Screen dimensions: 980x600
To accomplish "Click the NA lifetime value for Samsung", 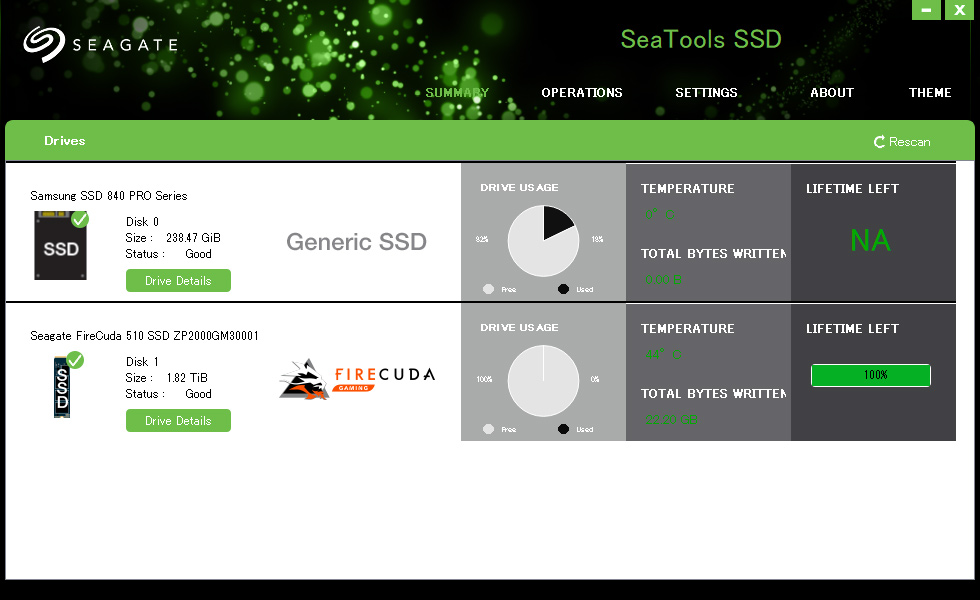I will pos(871,241).
